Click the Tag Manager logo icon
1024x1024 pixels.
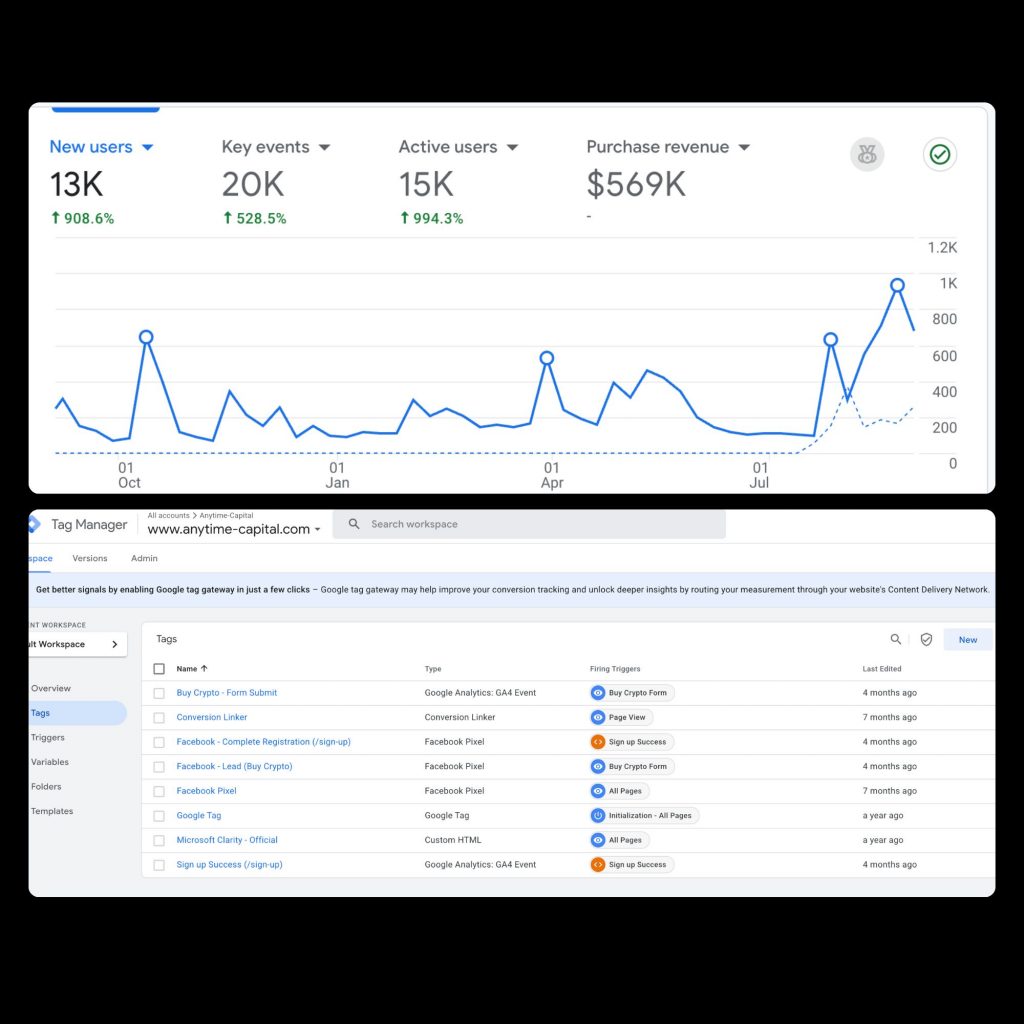pos(36,524)
